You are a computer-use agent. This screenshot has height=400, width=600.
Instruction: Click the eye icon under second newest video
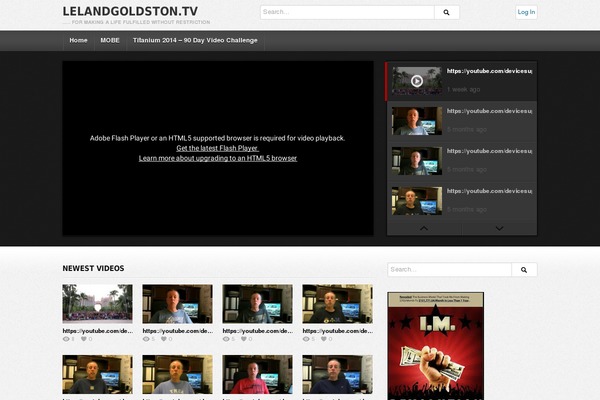click(x=146, y=339)
